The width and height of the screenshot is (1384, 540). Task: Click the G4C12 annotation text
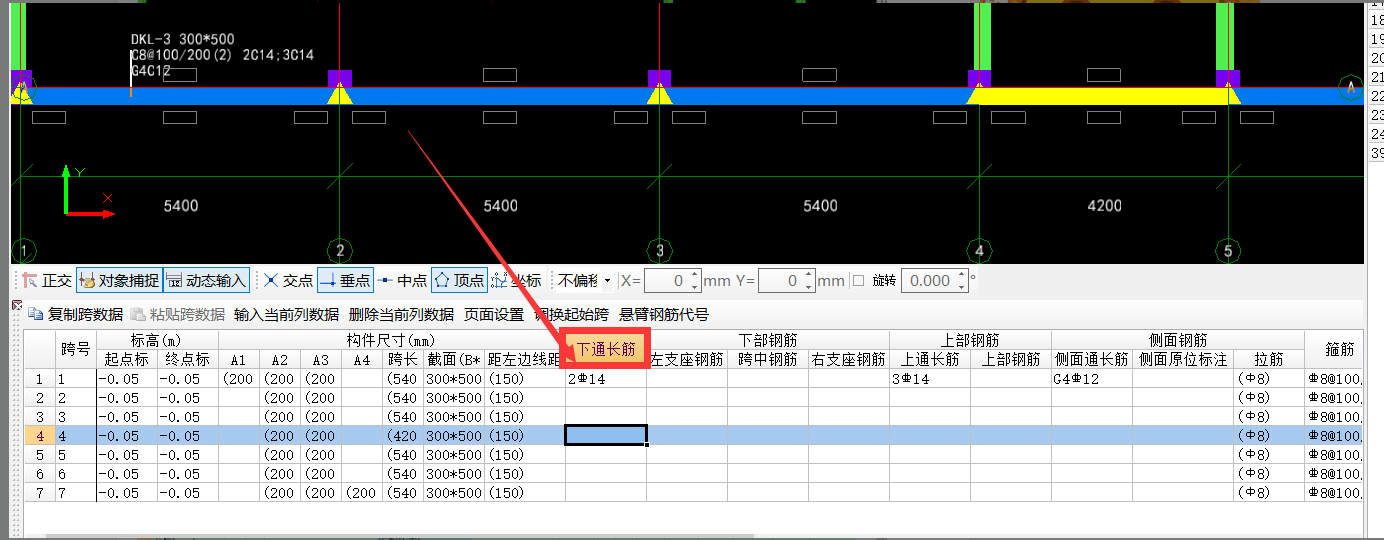150,72
